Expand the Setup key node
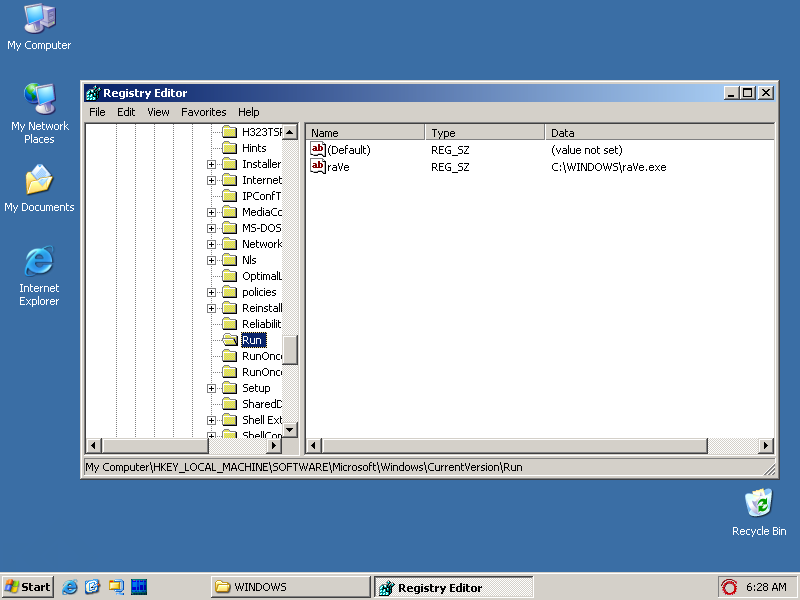800x600 pixels. pos(211,388)
